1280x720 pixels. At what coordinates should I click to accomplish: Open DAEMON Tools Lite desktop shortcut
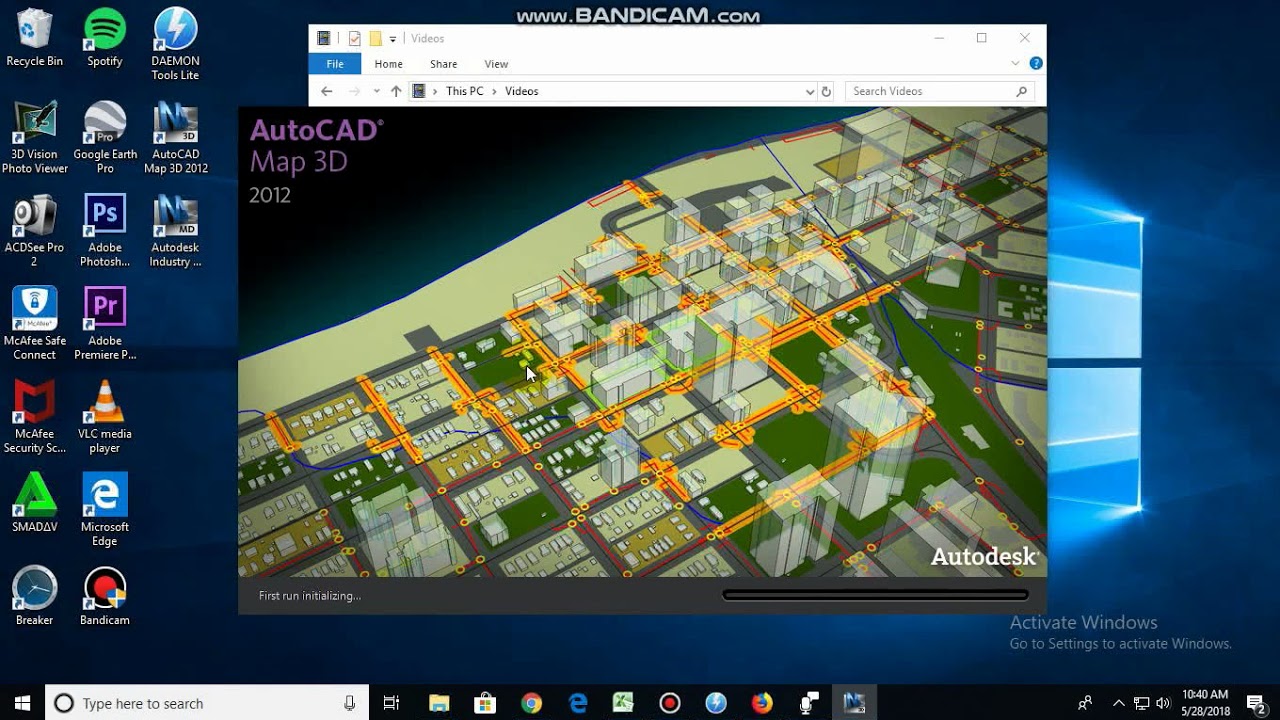click(x=175, y=45)
